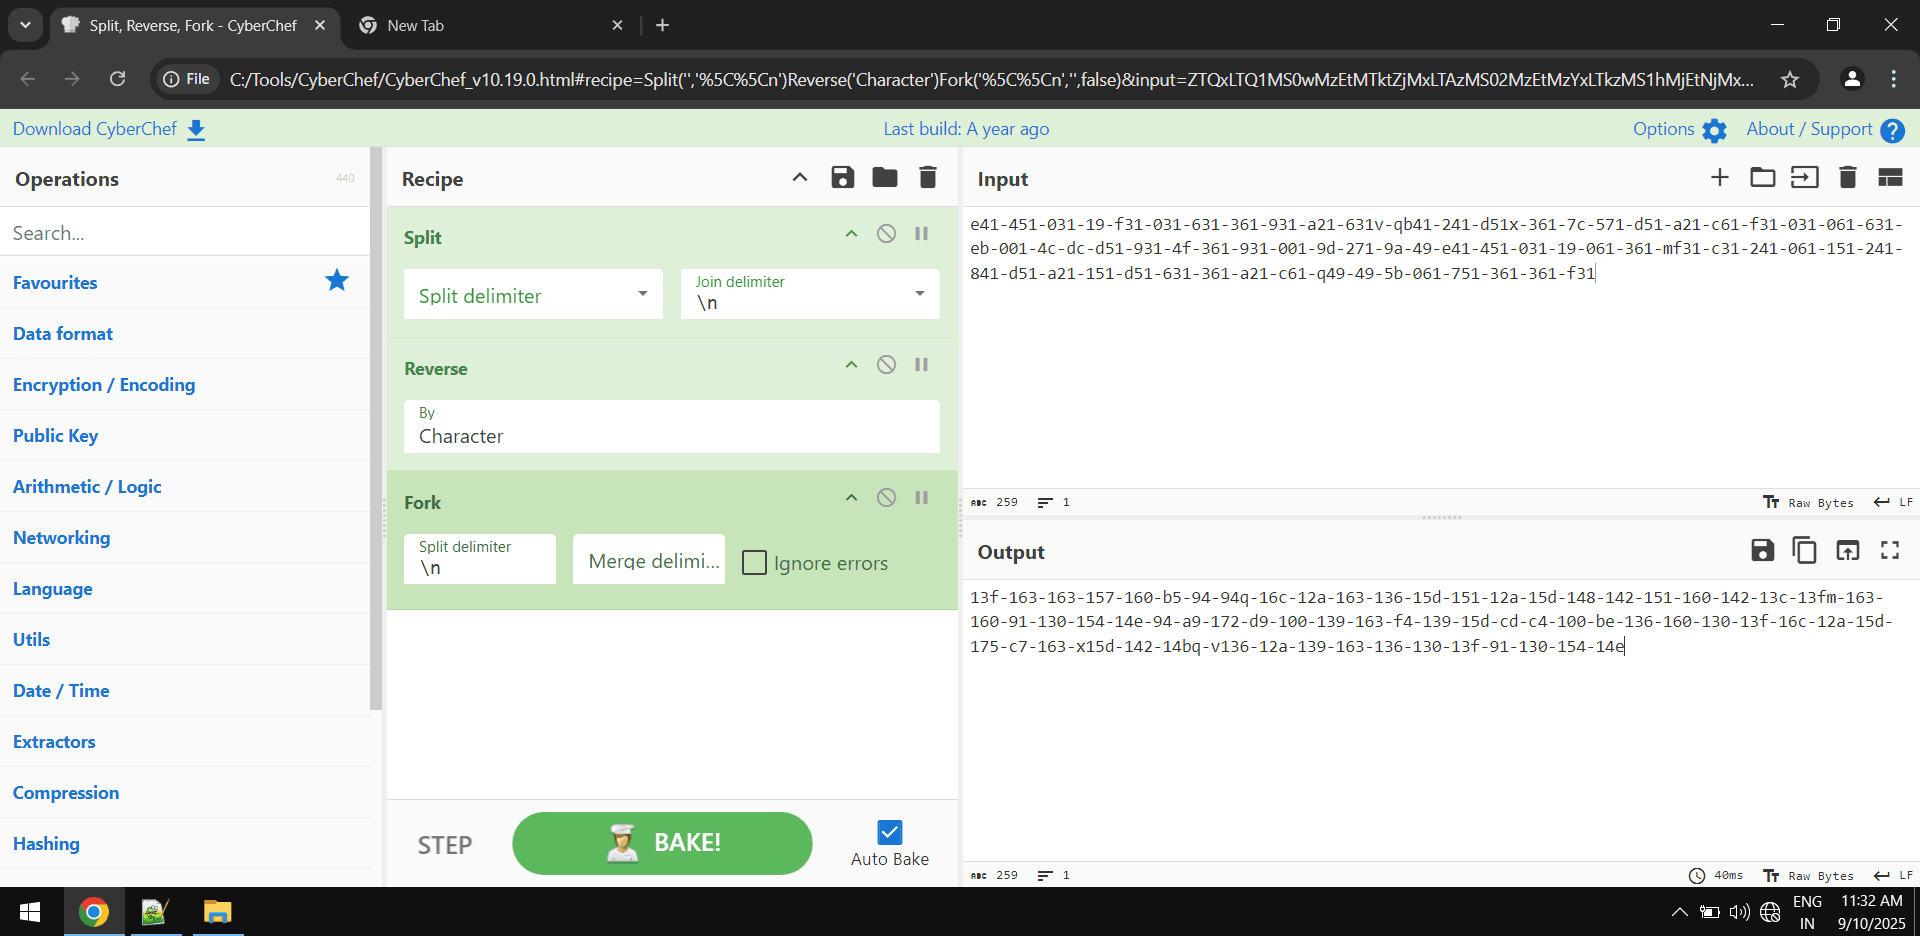Open the Favourites category

[185, 282]
